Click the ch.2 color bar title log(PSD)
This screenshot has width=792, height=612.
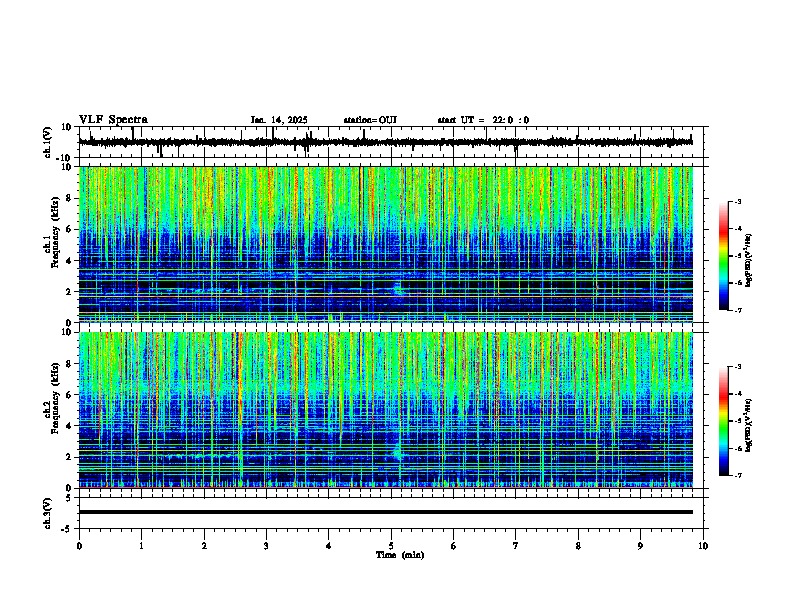[x=748, y=425]
